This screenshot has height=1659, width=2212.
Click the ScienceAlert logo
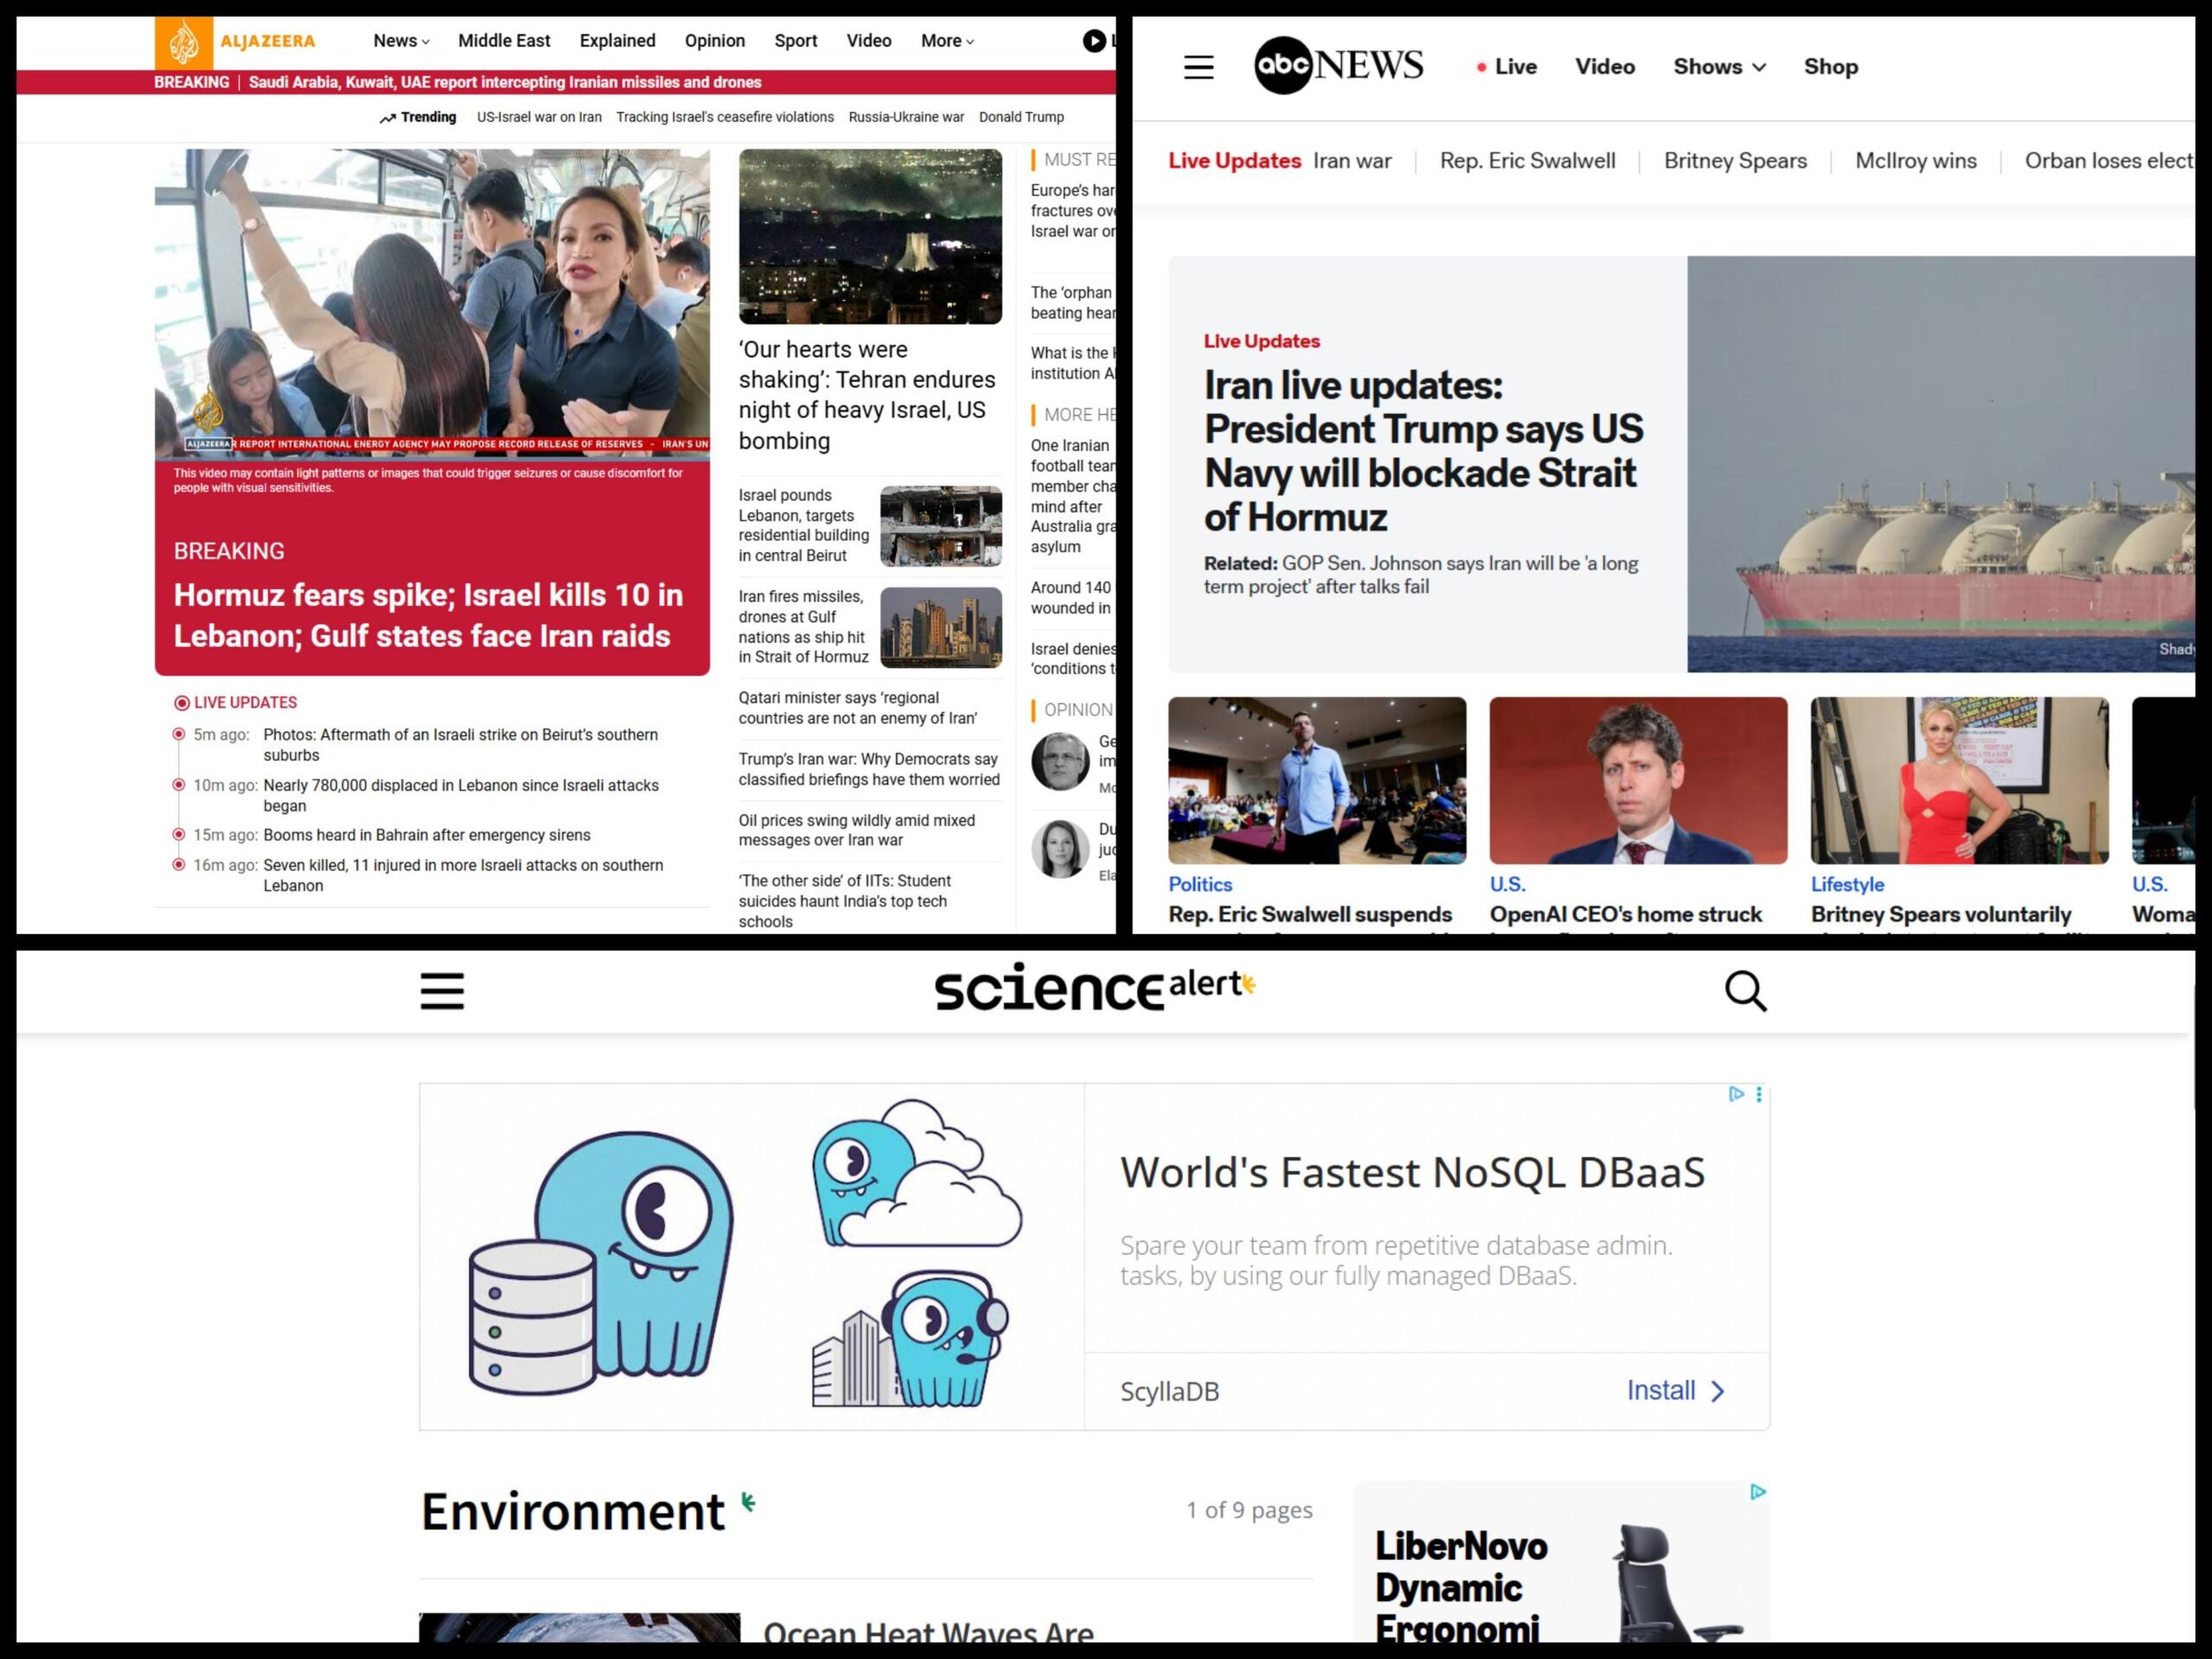tap(1094, 987)
